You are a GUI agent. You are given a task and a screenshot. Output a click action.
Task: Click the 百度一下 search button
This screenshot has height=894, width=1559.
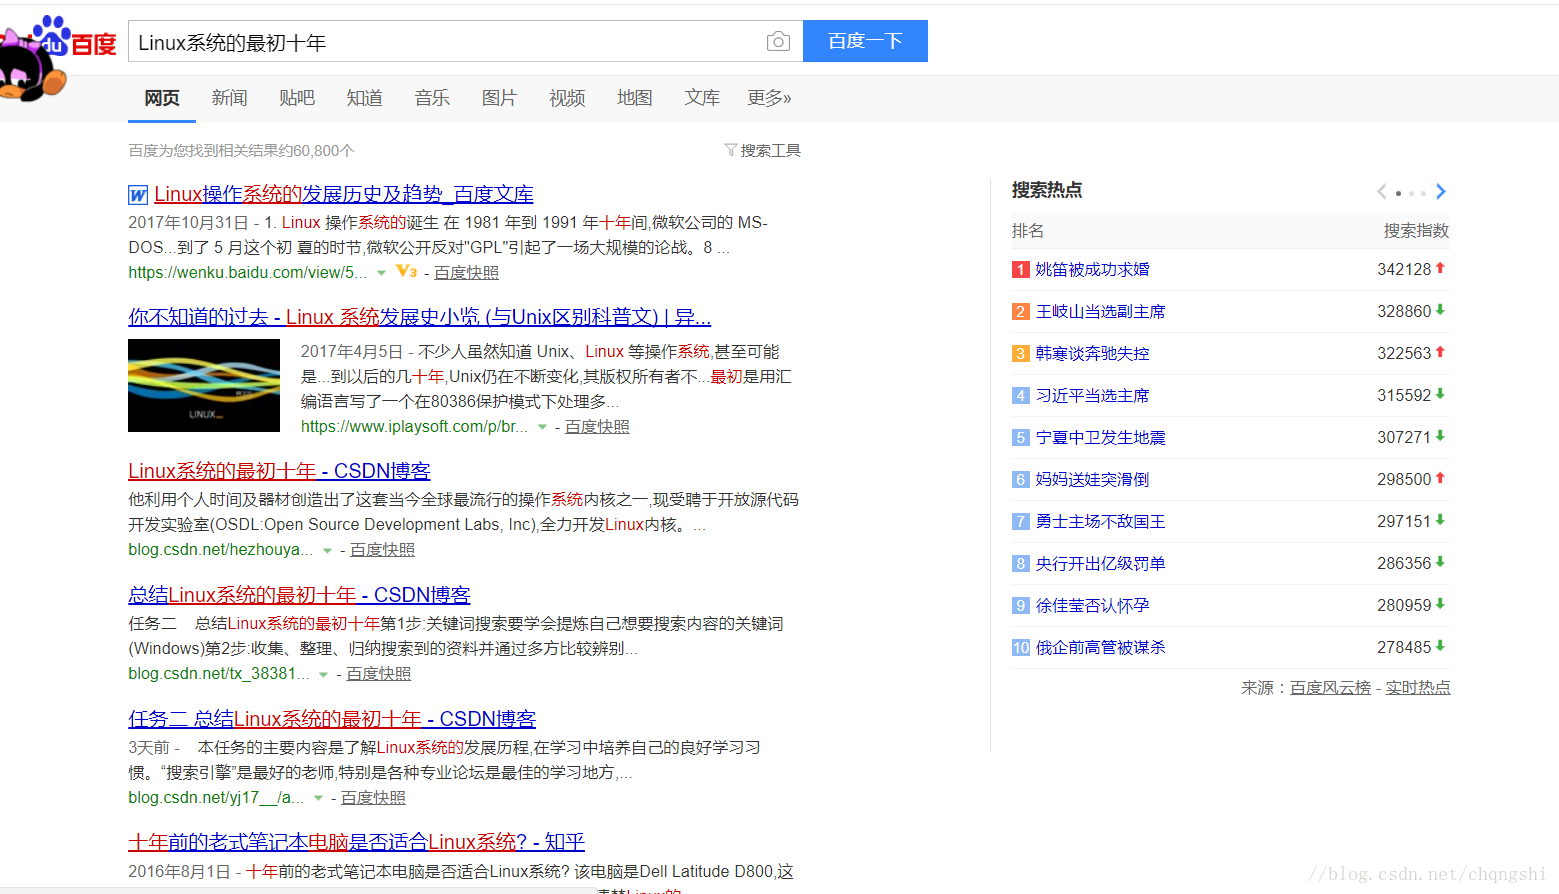pos(865,41)
